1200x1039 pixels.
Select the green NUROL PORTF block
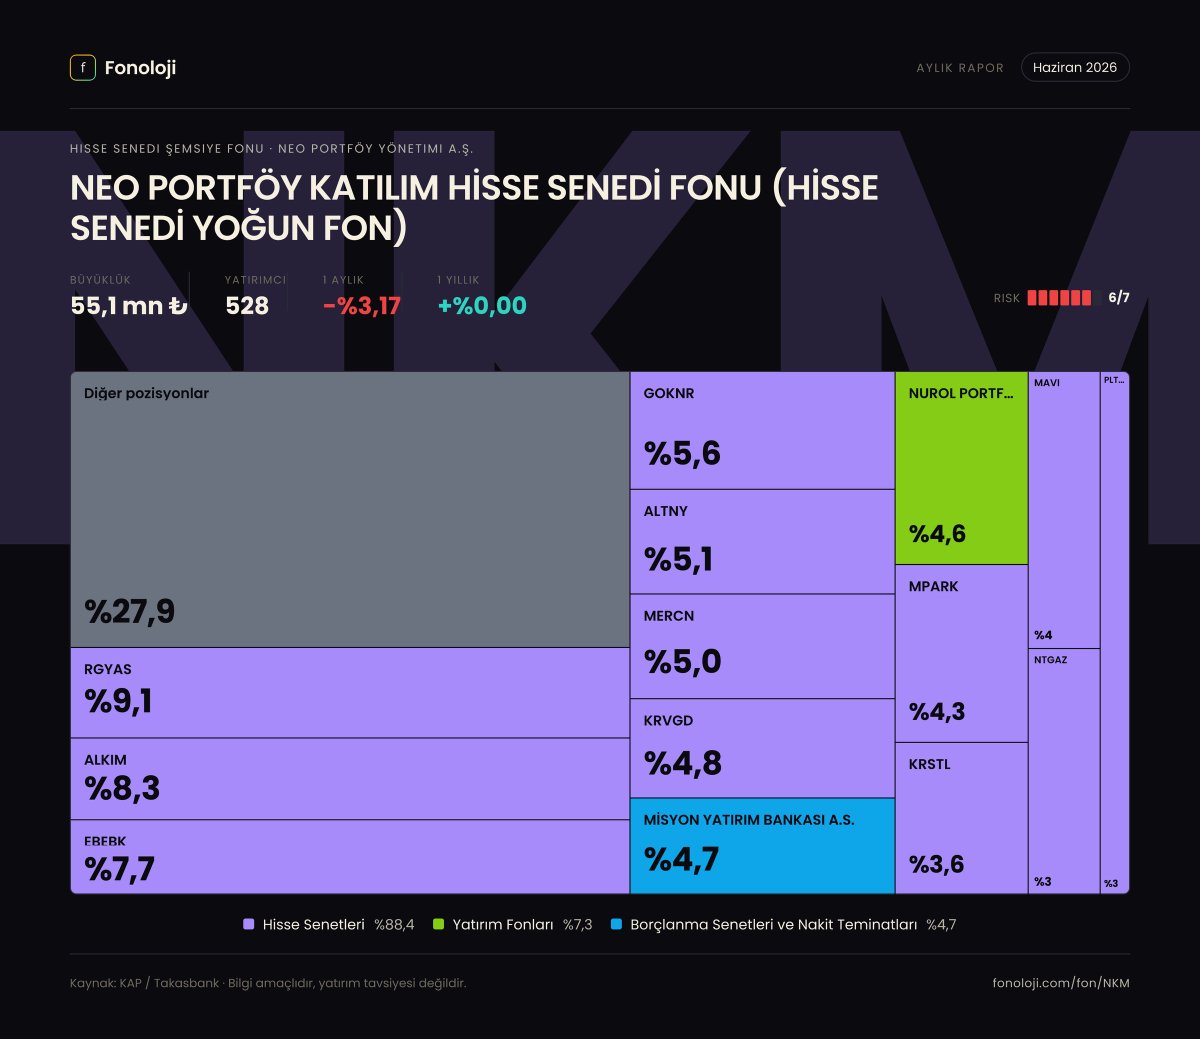[x=961, y=469]
